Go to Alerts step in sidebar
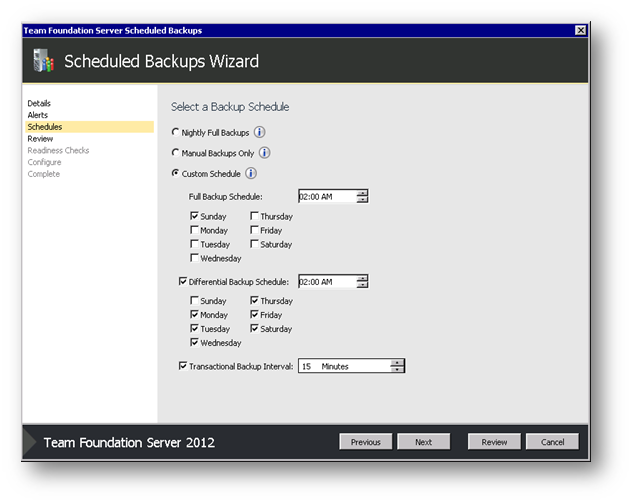The width and height of the screenshot is (633, 504). 38,115
